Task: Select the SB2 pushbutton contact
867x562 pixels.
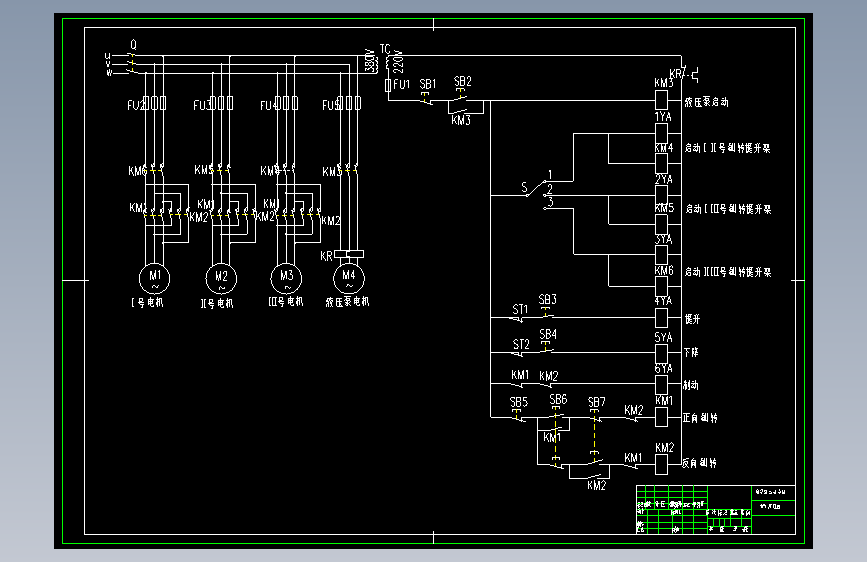Action: (x=459, y=96)
